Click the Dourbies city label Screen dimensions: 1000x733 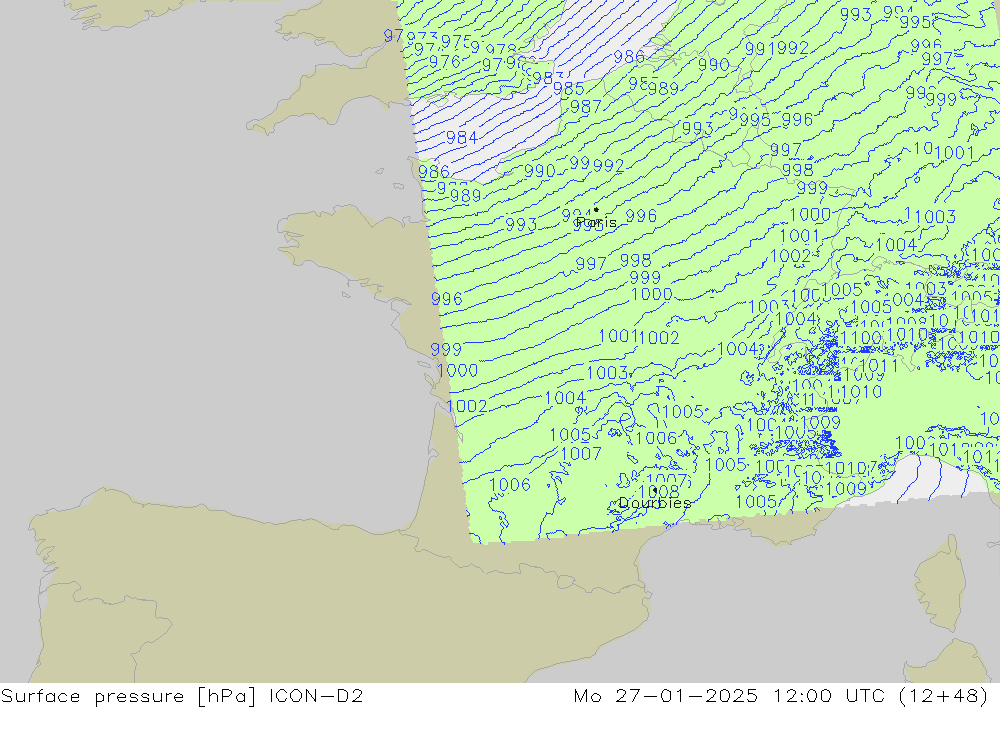(x=655, y=503)
